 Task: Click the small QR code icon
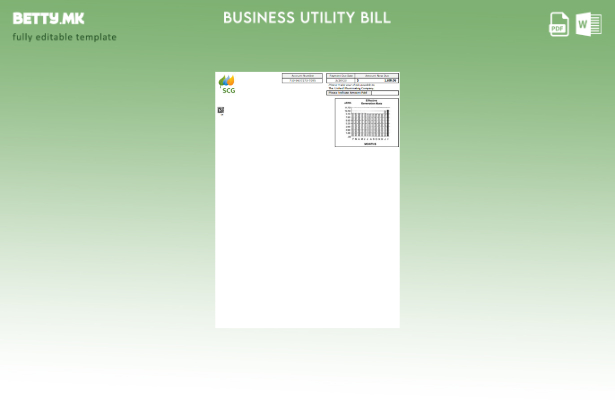pos(221,110)
